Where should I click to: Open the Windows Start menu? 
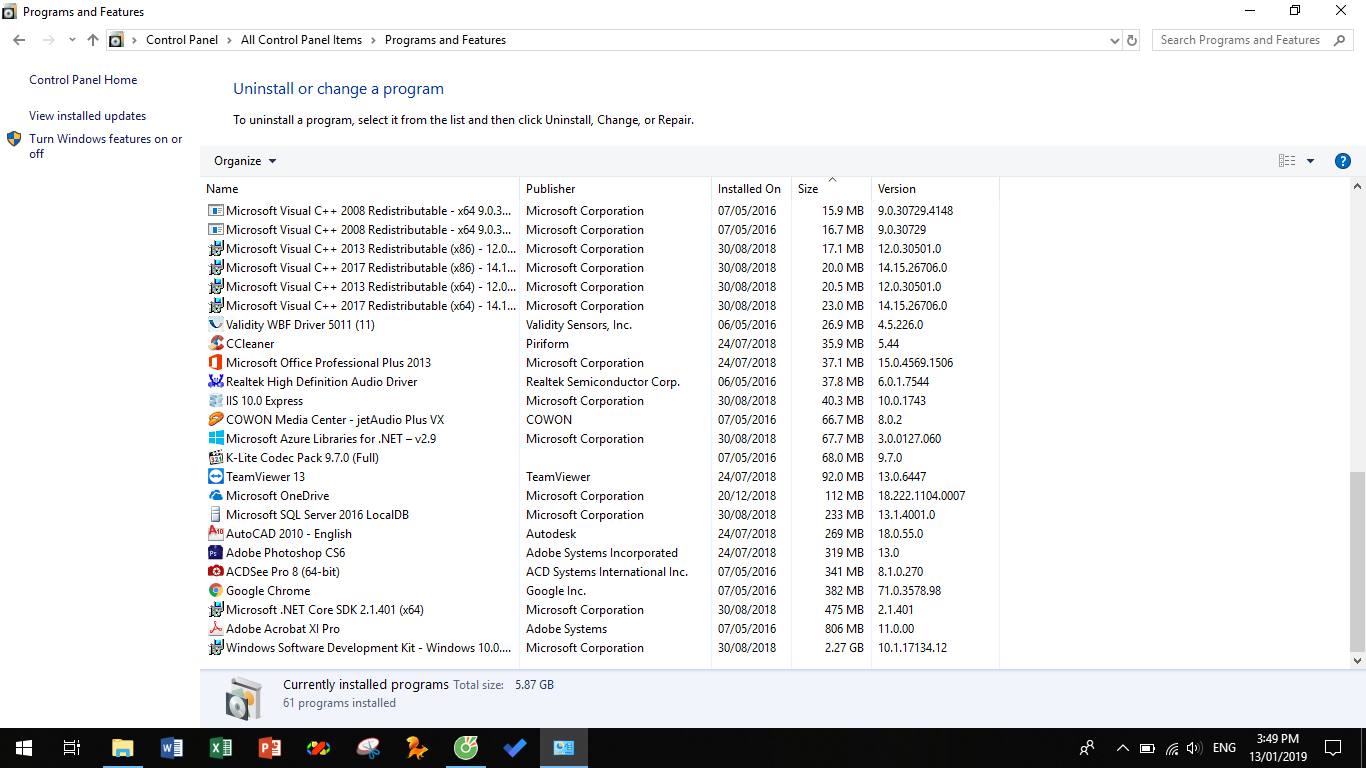(x=24, y=748)
